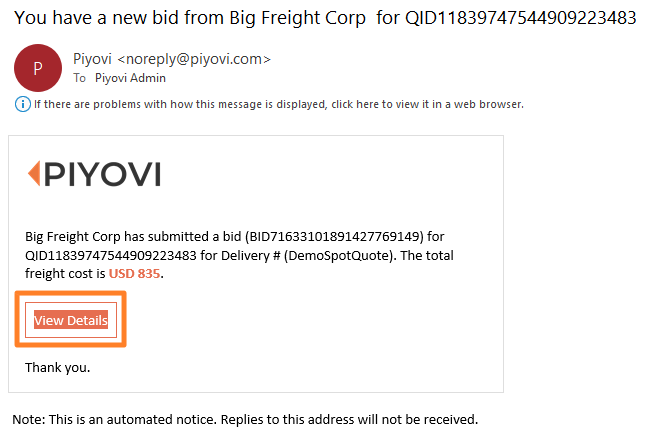Click the 'To' label in the header
657x442 pixels.
coord(80,78)
